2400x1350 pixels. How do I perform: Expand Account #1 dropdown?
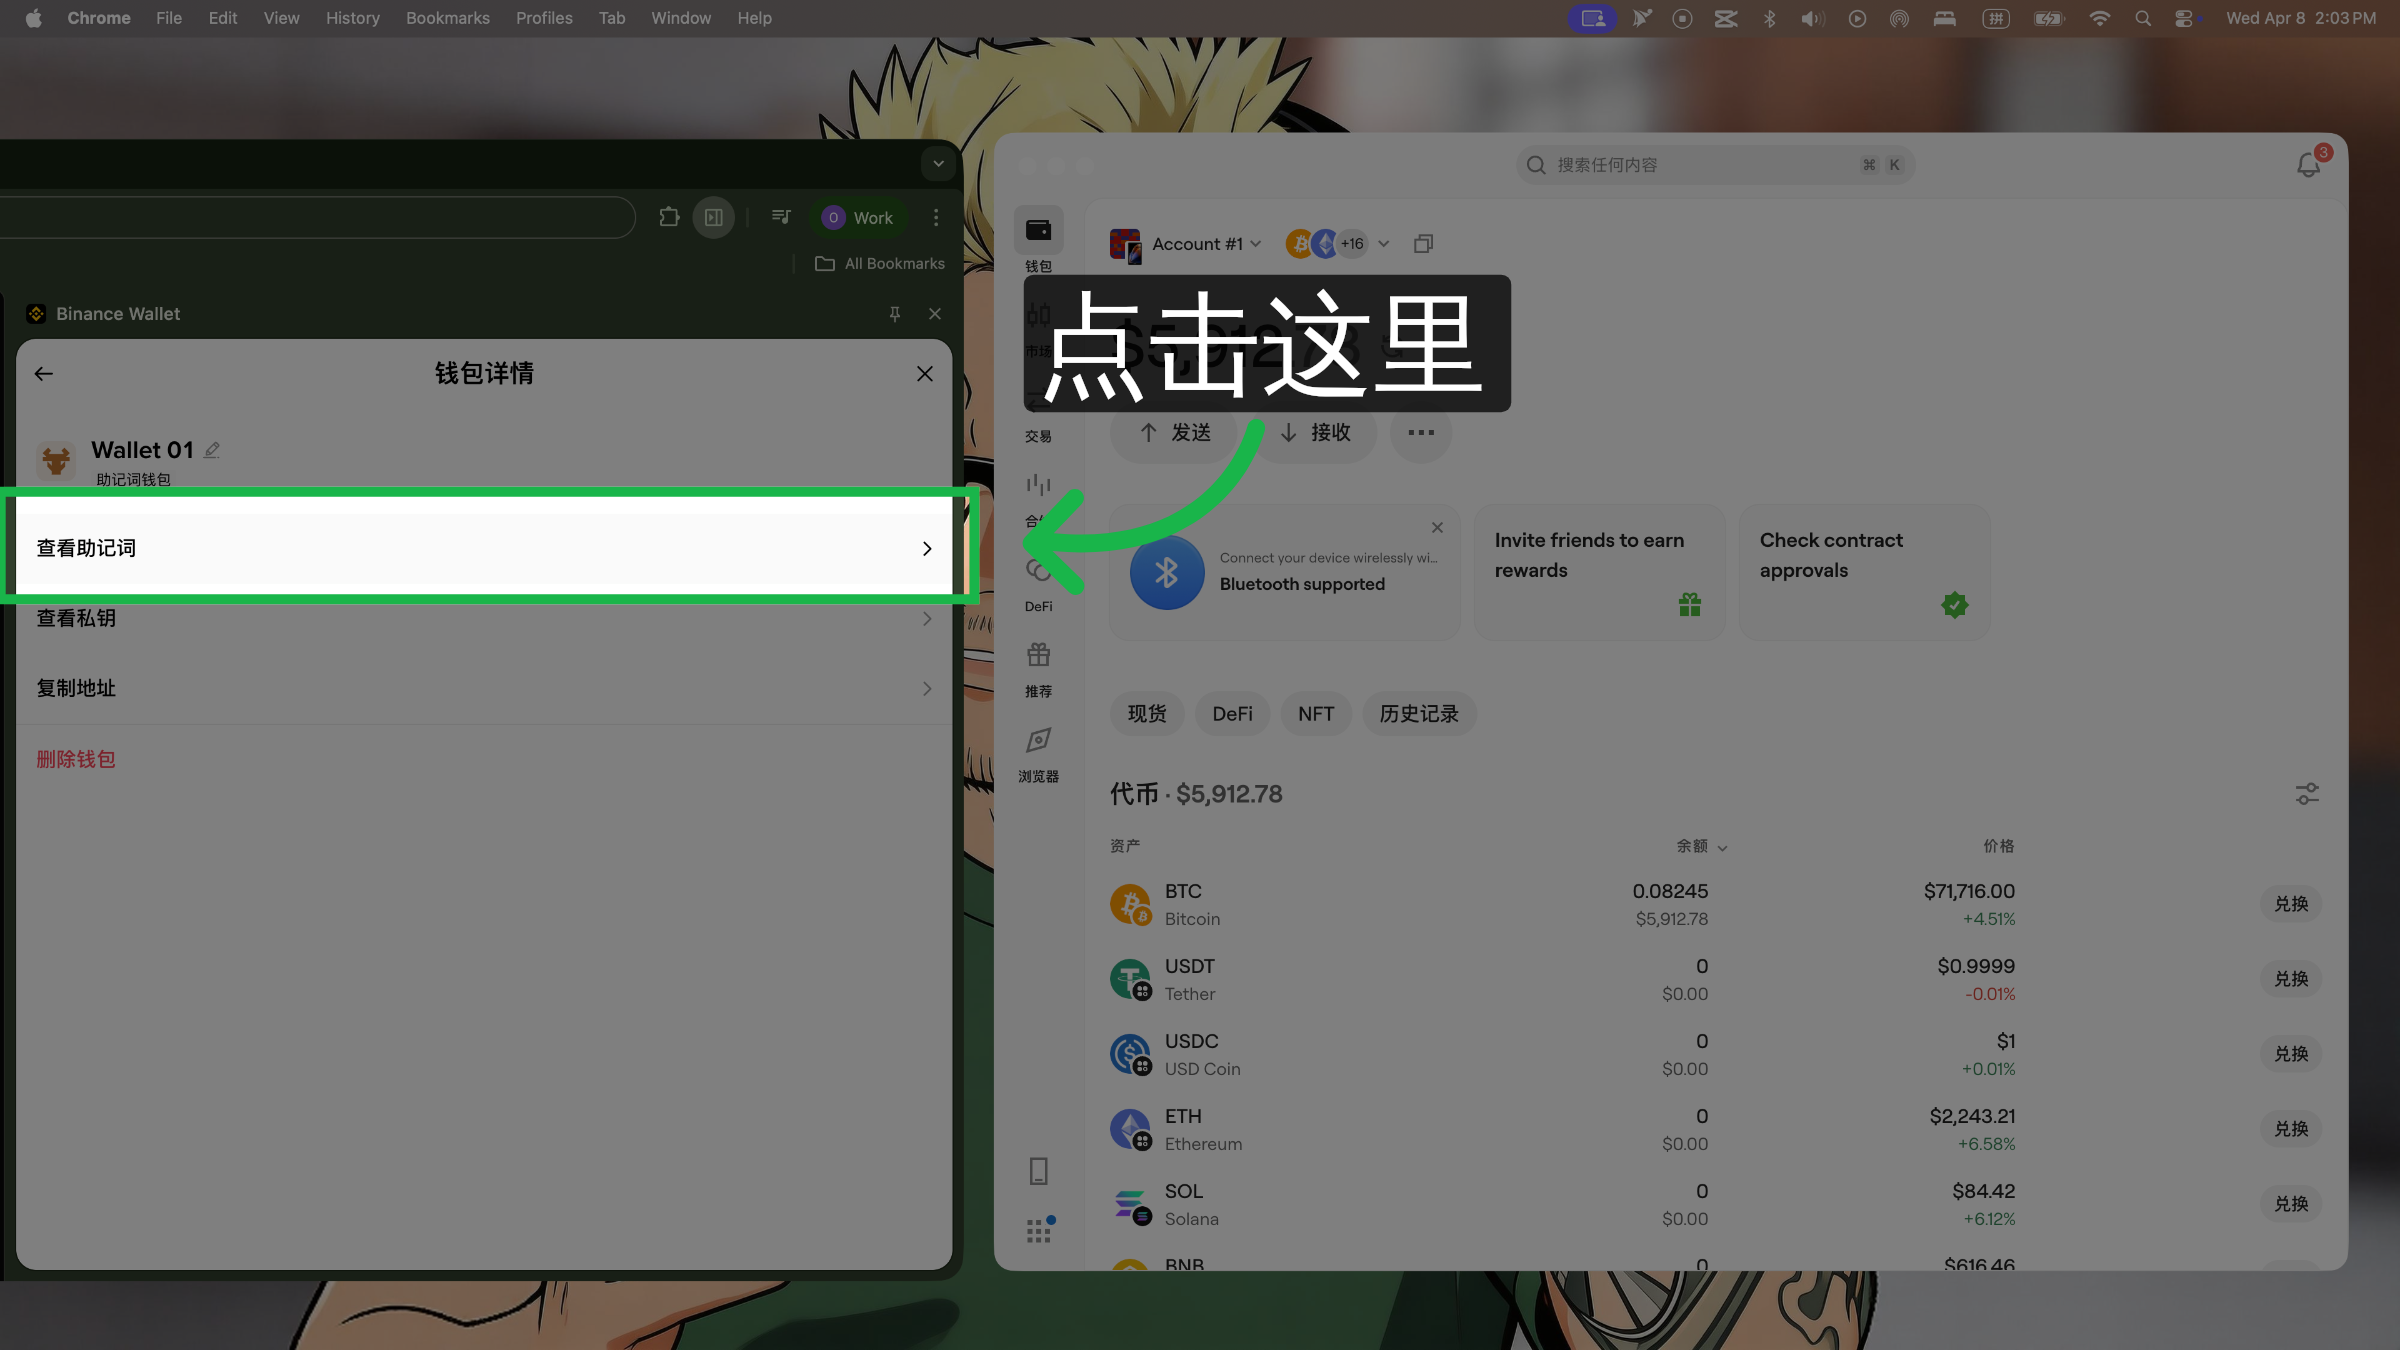point(1187,244)
